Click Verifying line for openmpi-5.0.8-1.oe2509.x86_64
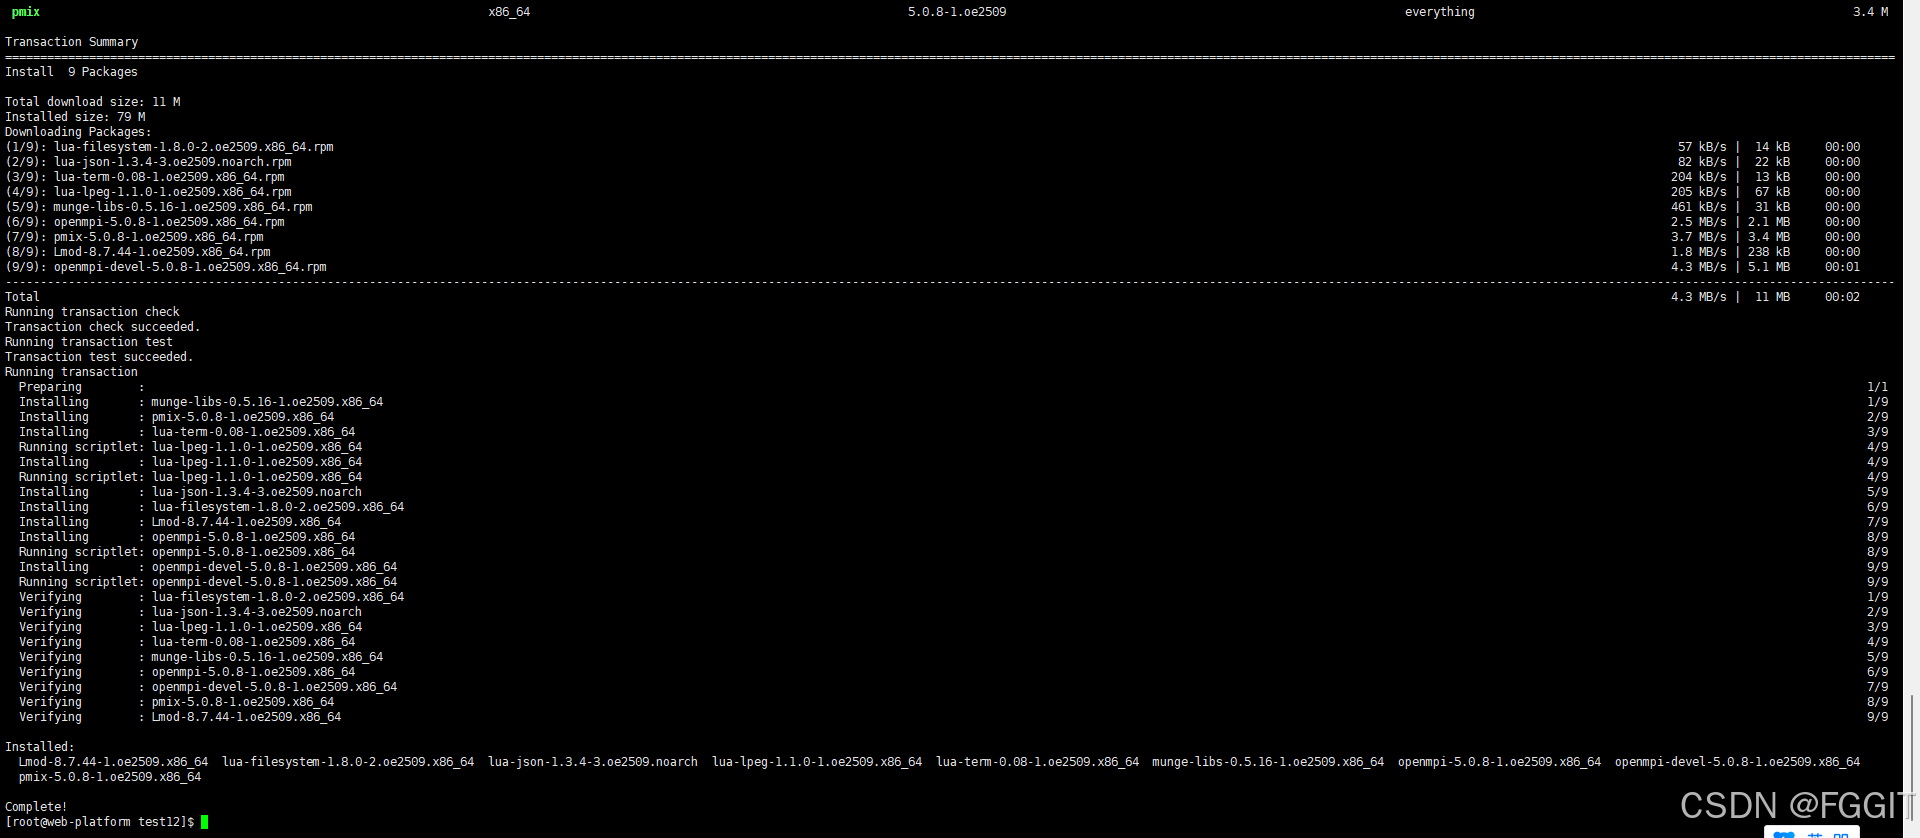 coord(187,672)
